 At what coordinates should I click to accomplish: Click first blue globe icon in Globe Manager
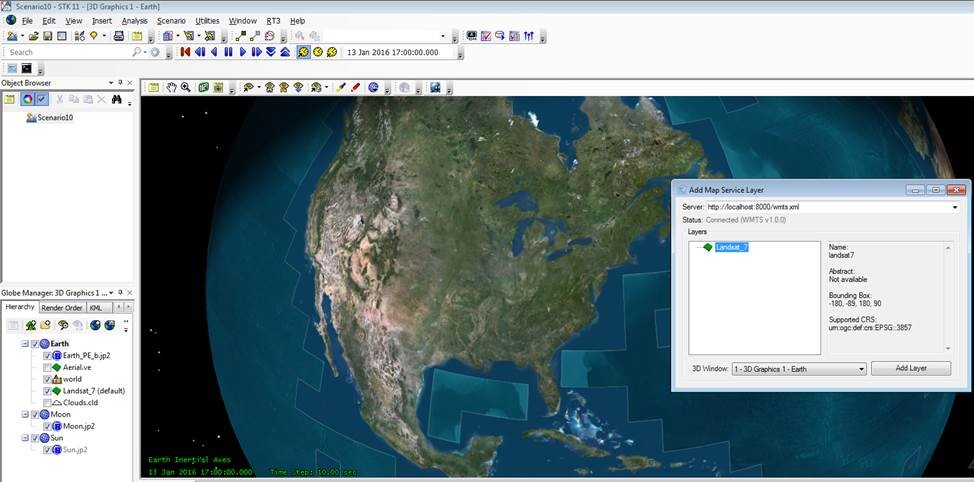[x=95, y=325]
